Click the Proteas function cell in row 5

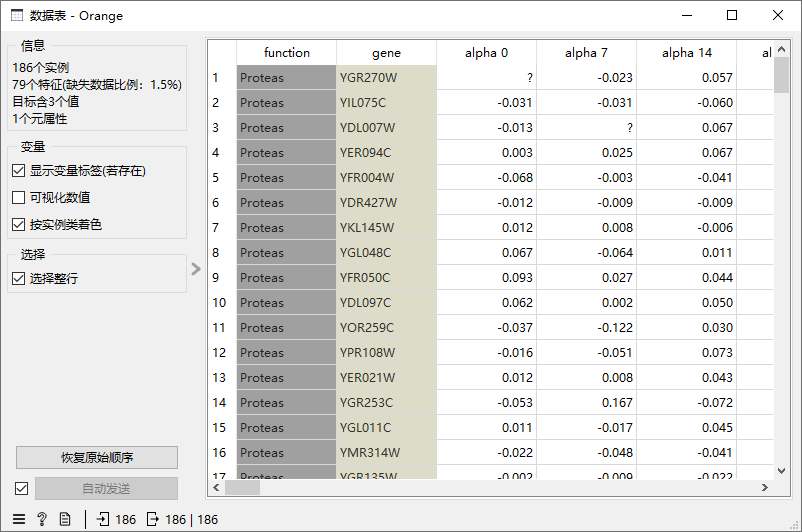286,178
